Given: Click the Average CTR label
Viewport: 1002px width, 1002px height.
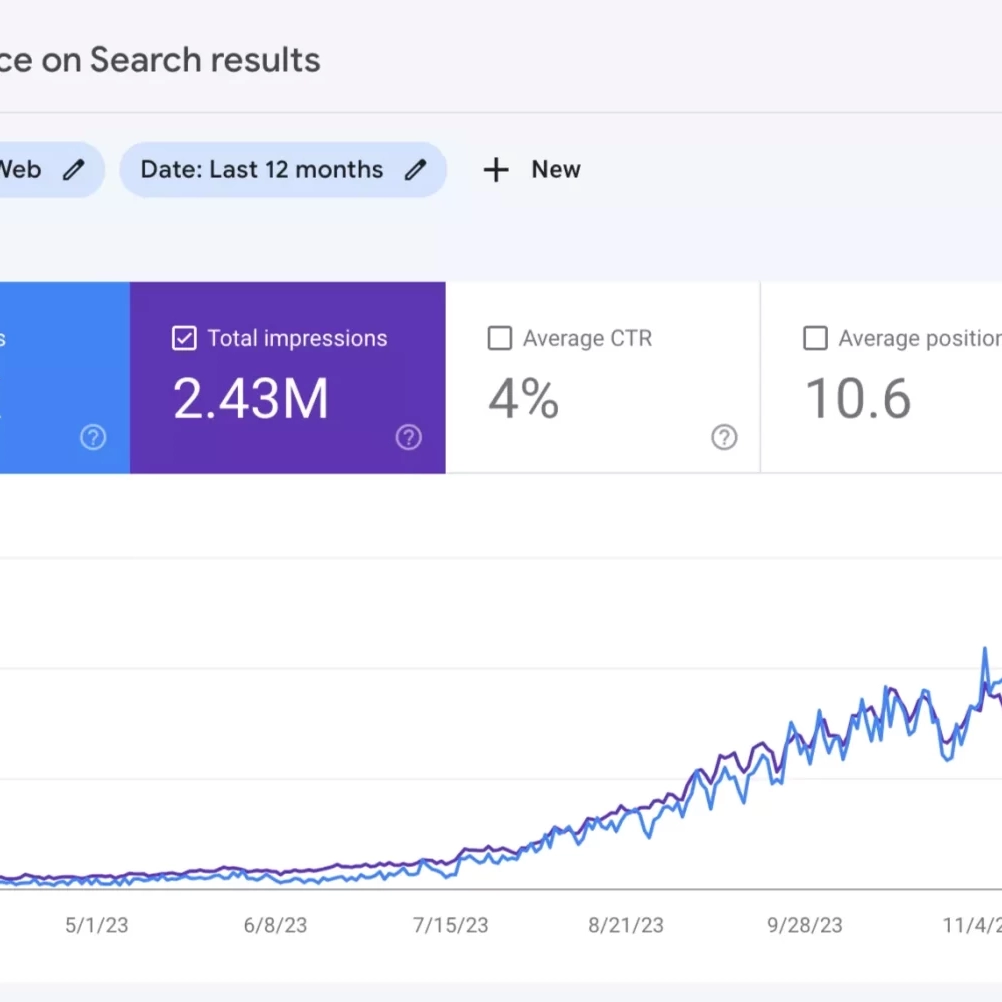Looking at the screenshot, I should pos(587,338).
